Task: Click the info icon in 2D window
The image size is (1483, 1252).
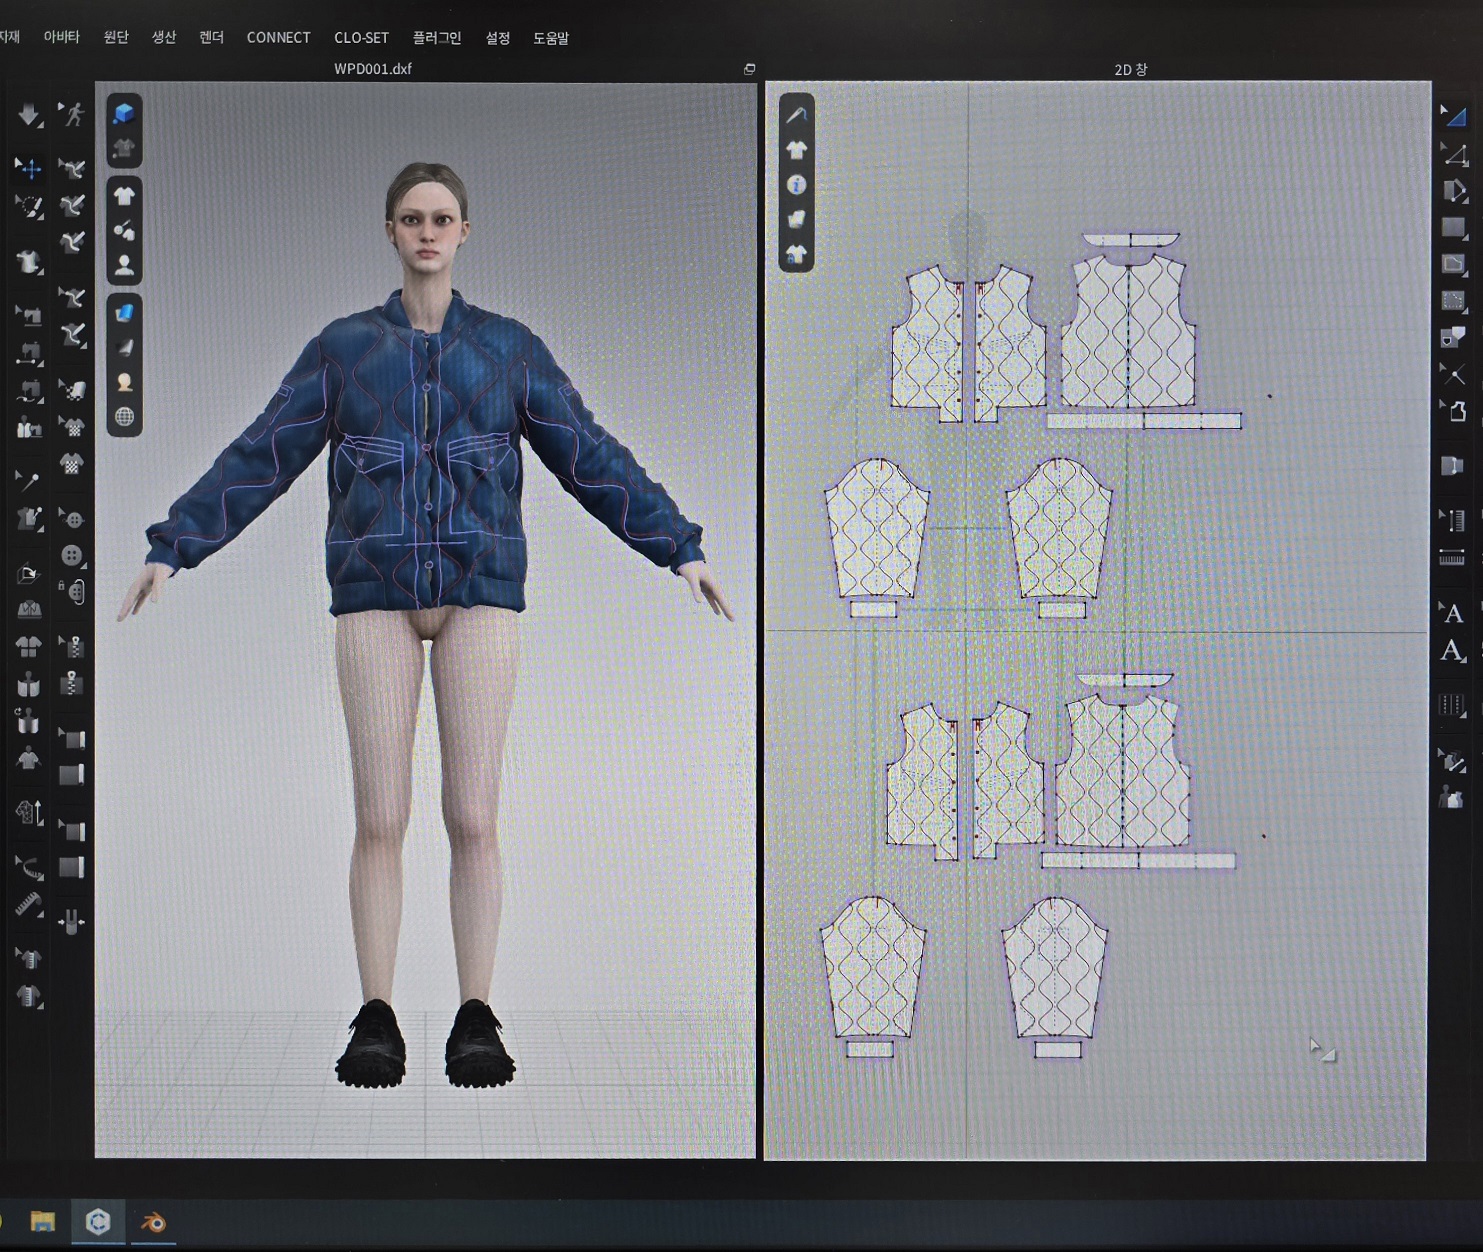Action: point(796,185)
